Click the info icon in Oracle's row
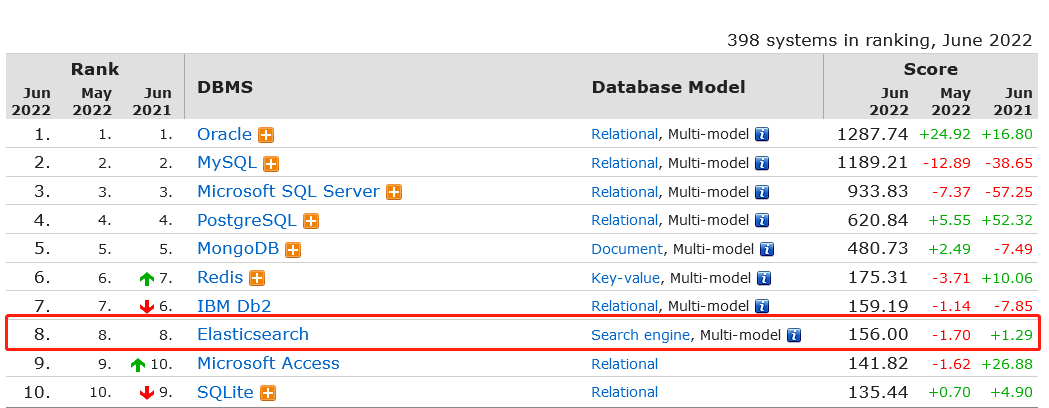1049x408 pixels. 762,134
